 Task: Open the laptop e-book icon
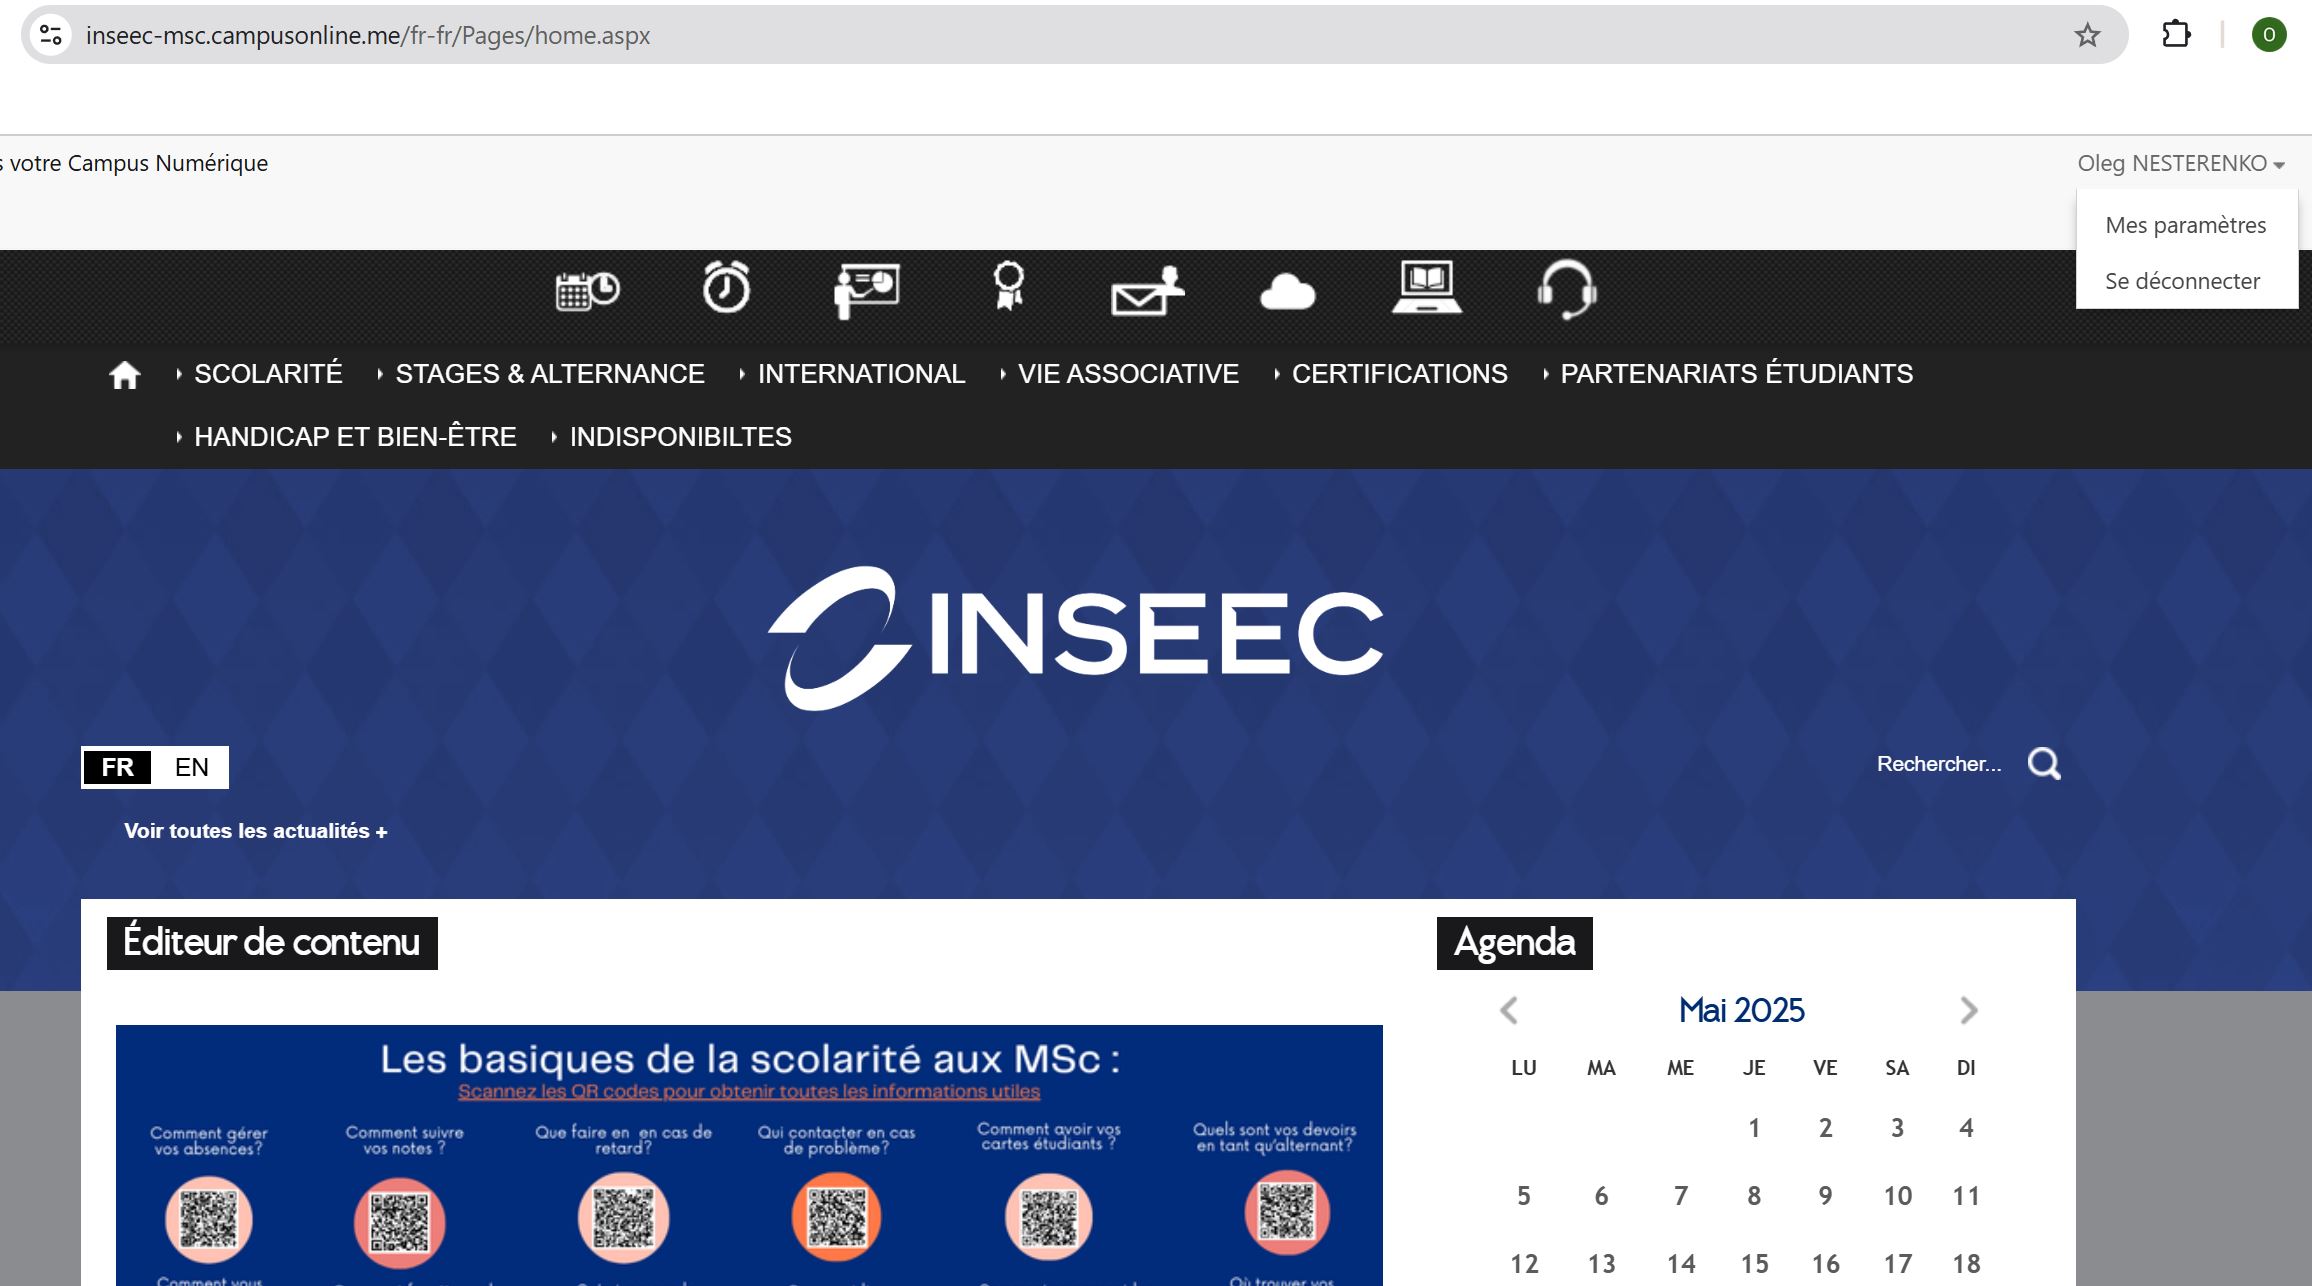[1427, 288]
